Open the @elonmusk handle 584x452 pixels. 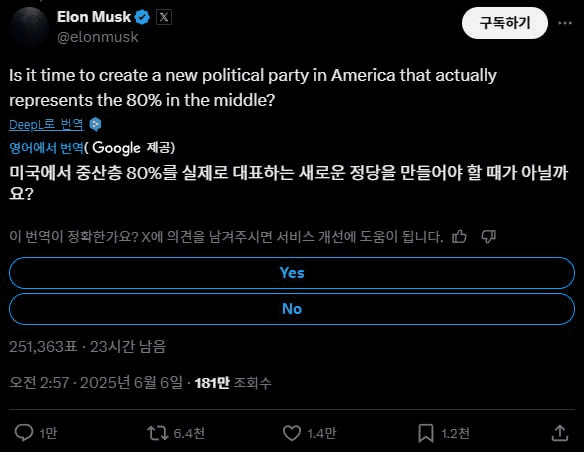click(x=98, y=37)
